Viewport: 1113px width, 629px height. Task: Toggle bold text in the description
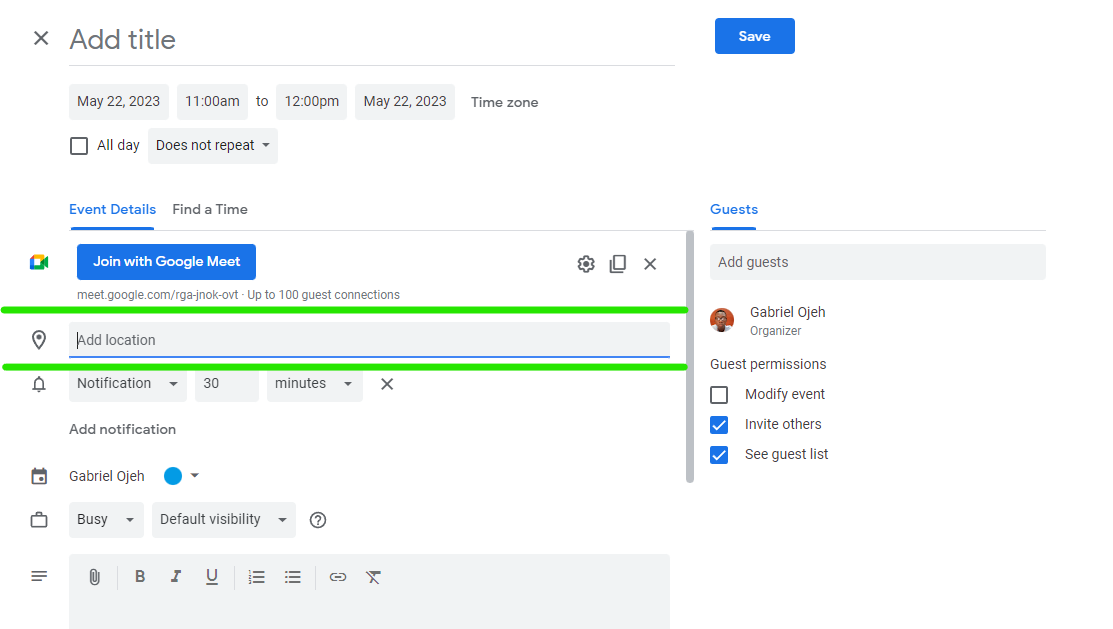(x=139, y=576)
